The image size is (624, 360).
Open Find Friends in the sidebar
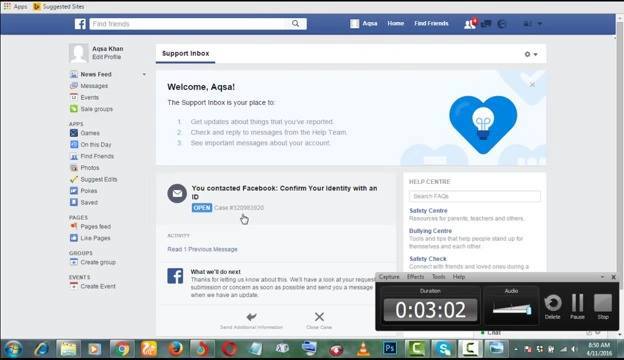point(97,156)
